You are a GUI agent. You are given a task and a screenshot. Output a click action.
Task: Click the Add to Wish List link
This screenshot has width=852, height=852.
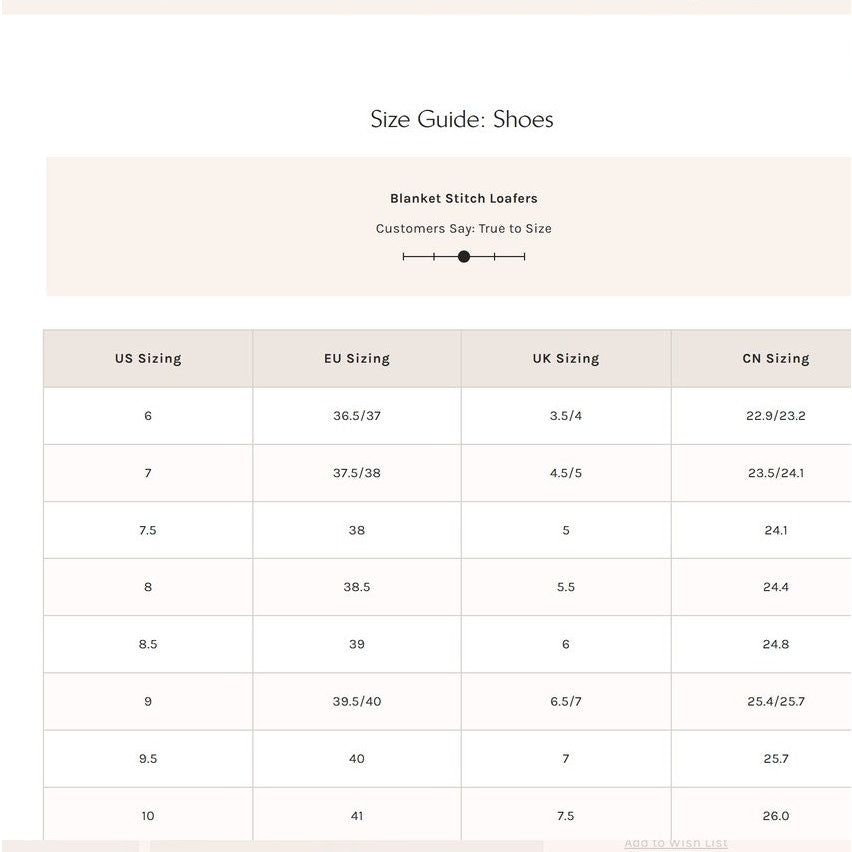[x=676, y=844]
